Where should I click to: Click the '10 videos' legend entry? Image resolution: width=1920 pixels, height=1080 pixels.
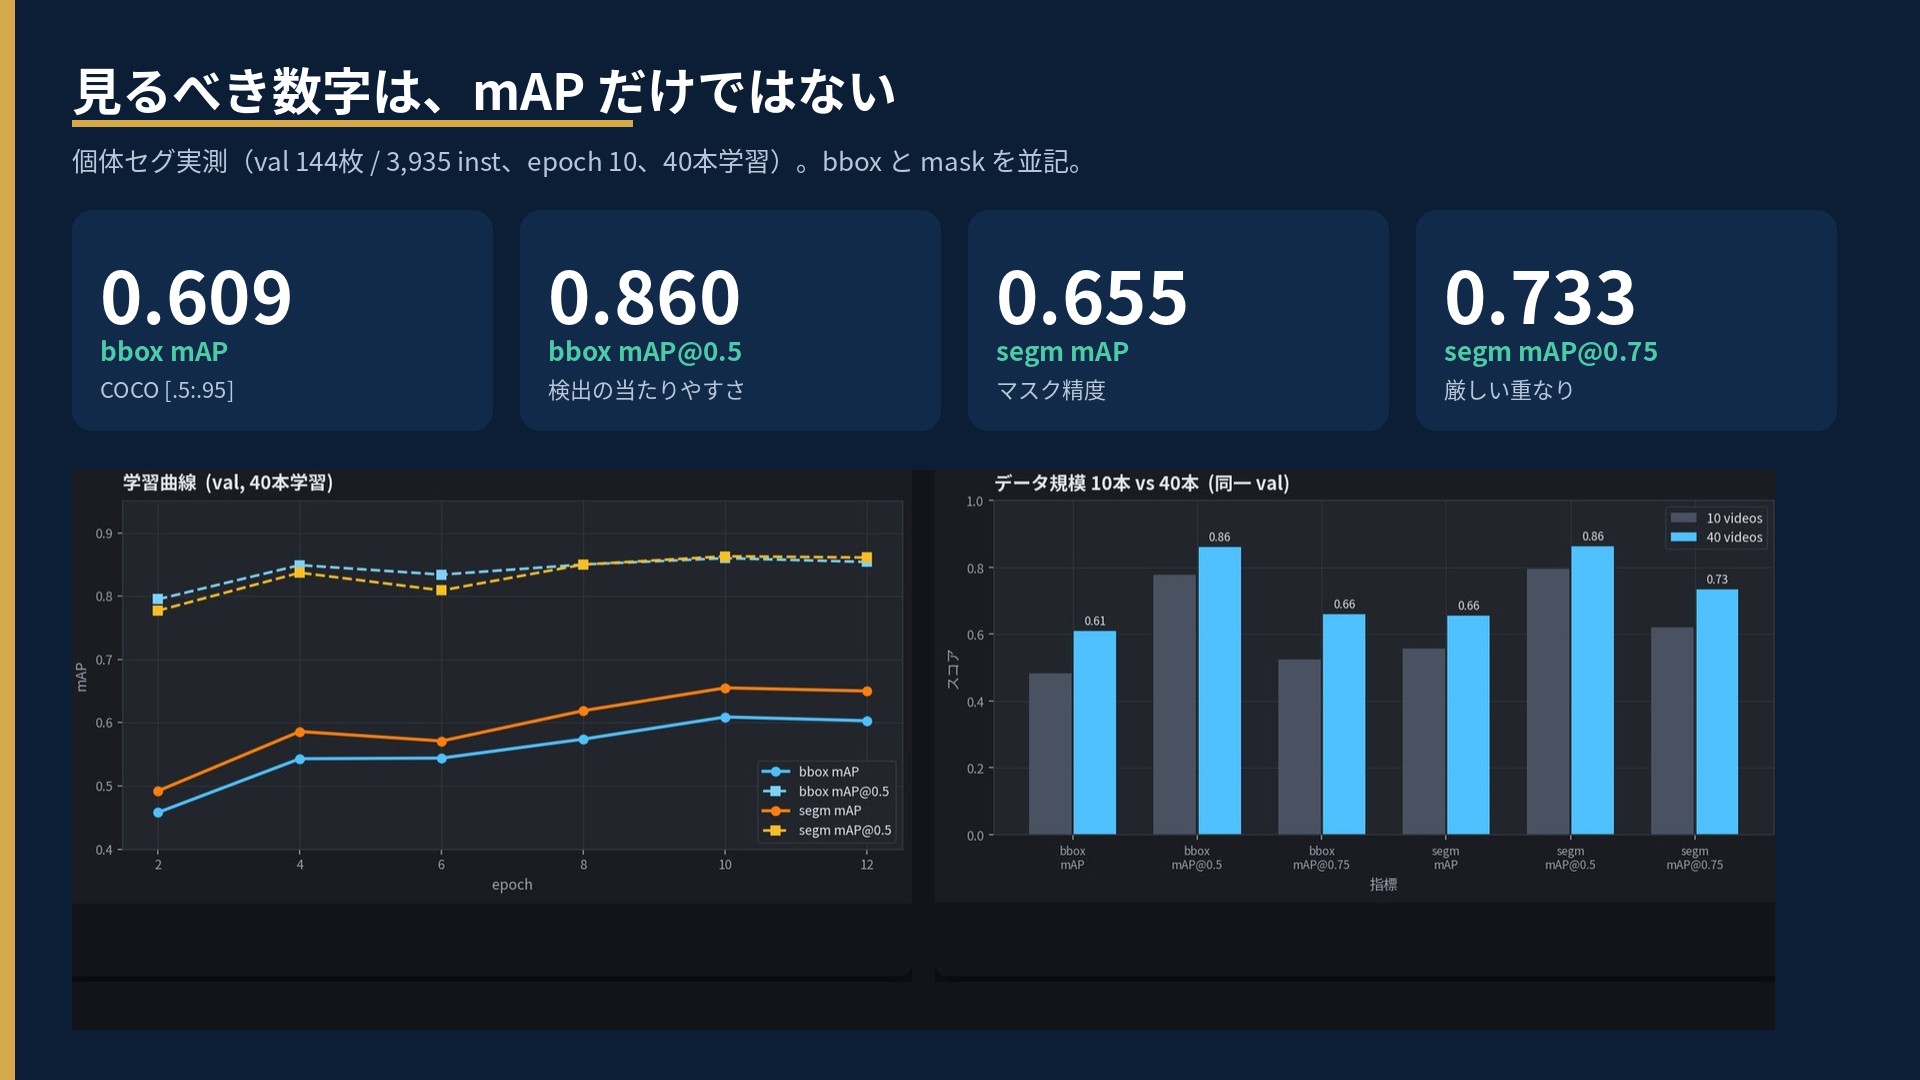tap(1717, 518)
